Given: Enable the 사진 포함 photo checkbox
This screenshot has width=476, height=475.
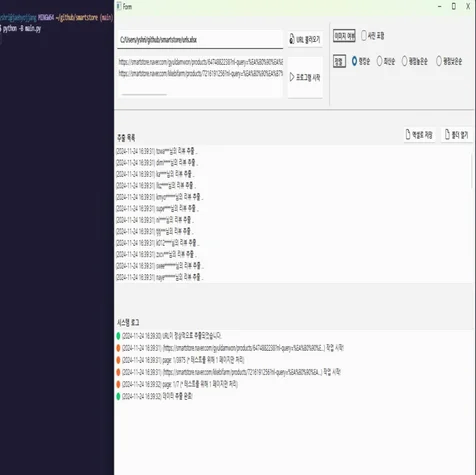Looking at the screenshot, I should (364, 35).
